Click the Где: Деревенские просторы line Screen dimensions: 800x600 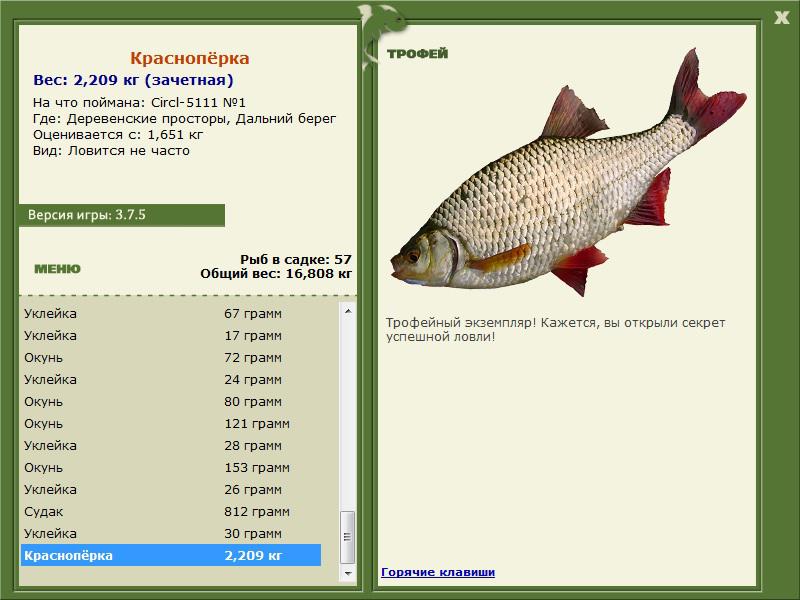(x=184, y=119)
